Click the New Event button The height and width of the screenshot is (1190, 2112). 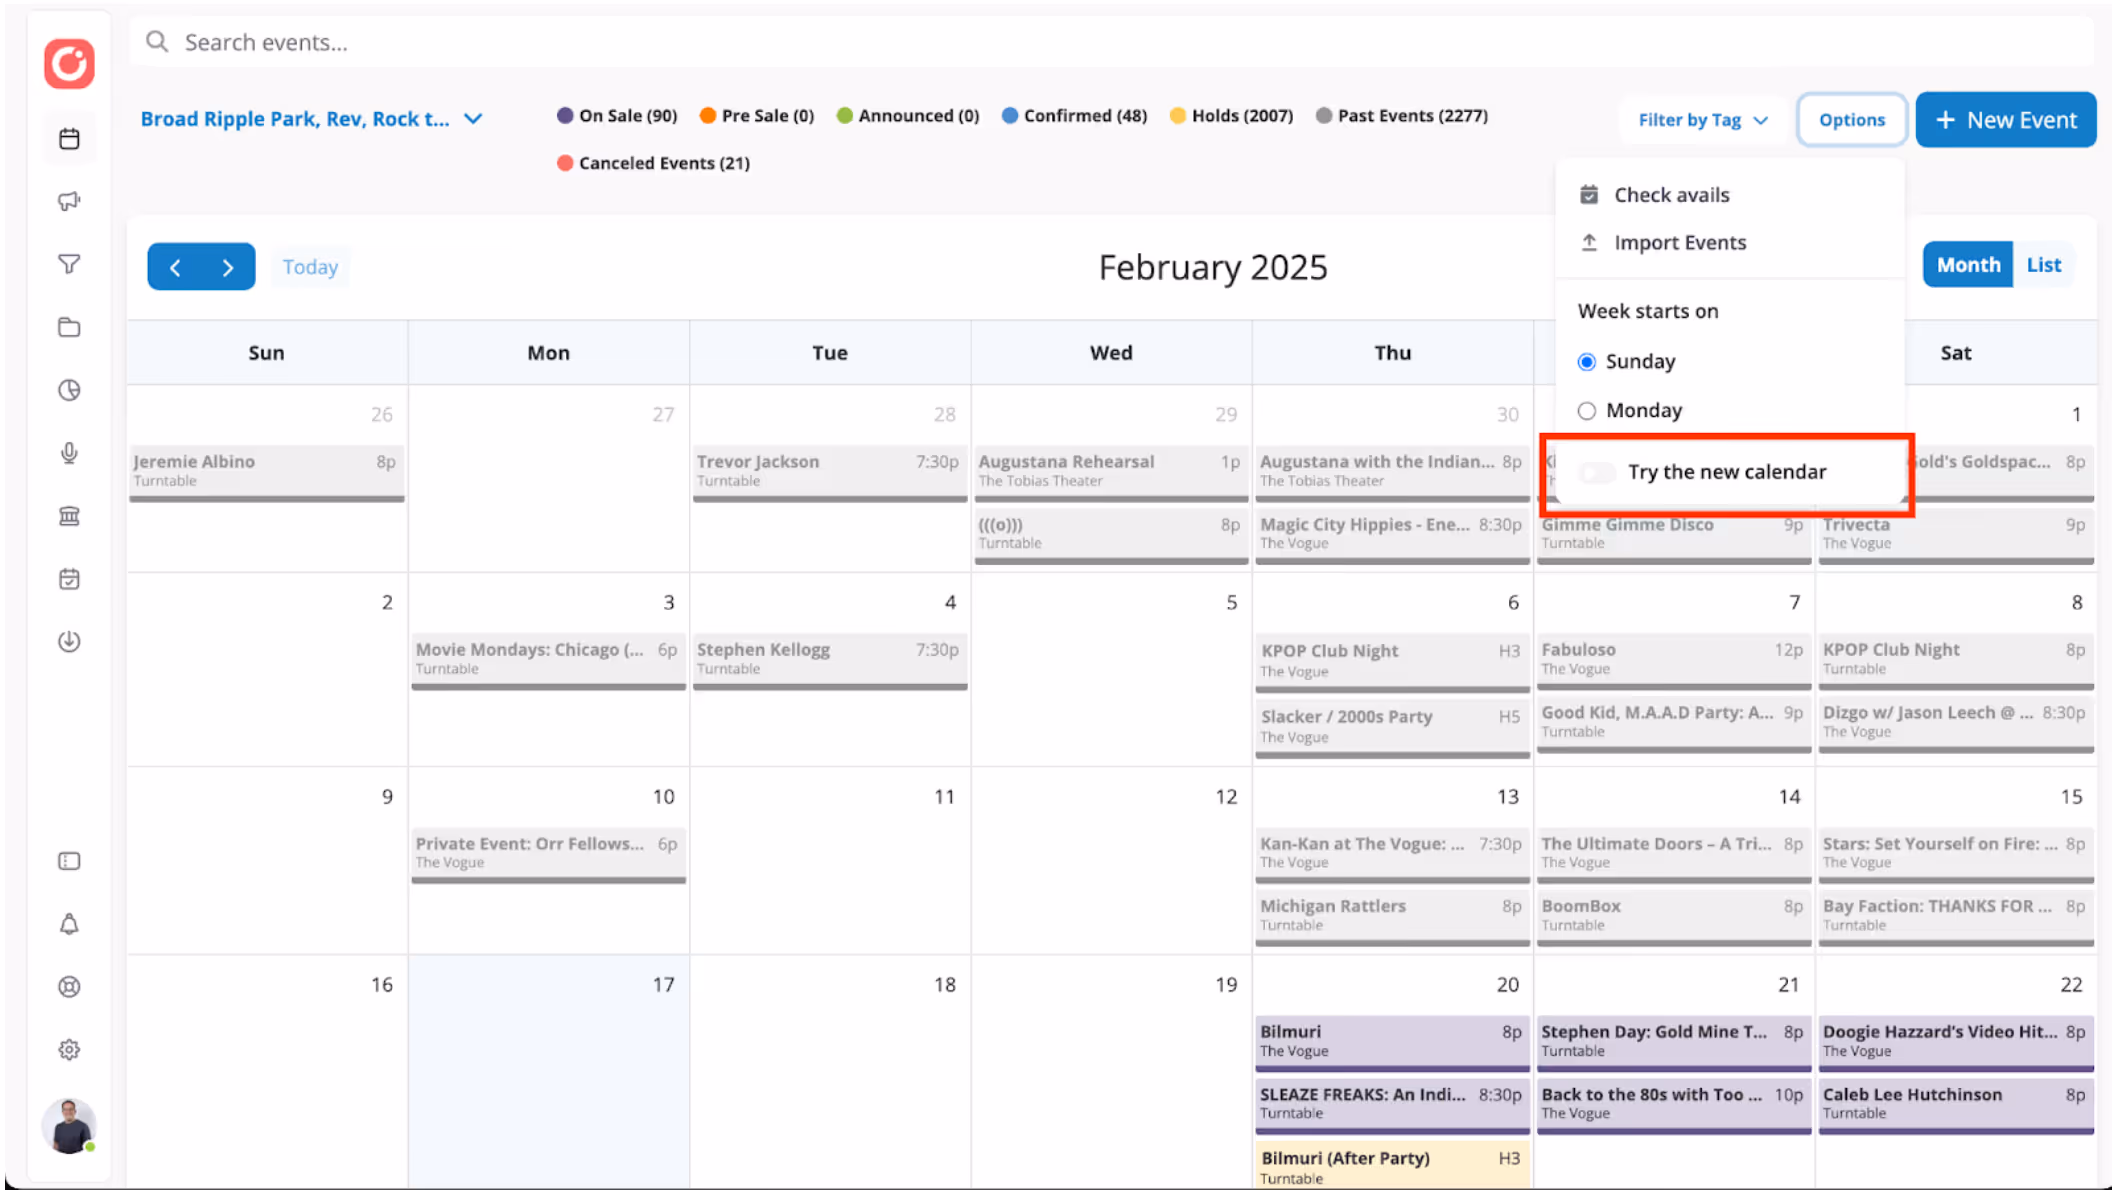click(2005, 120)
